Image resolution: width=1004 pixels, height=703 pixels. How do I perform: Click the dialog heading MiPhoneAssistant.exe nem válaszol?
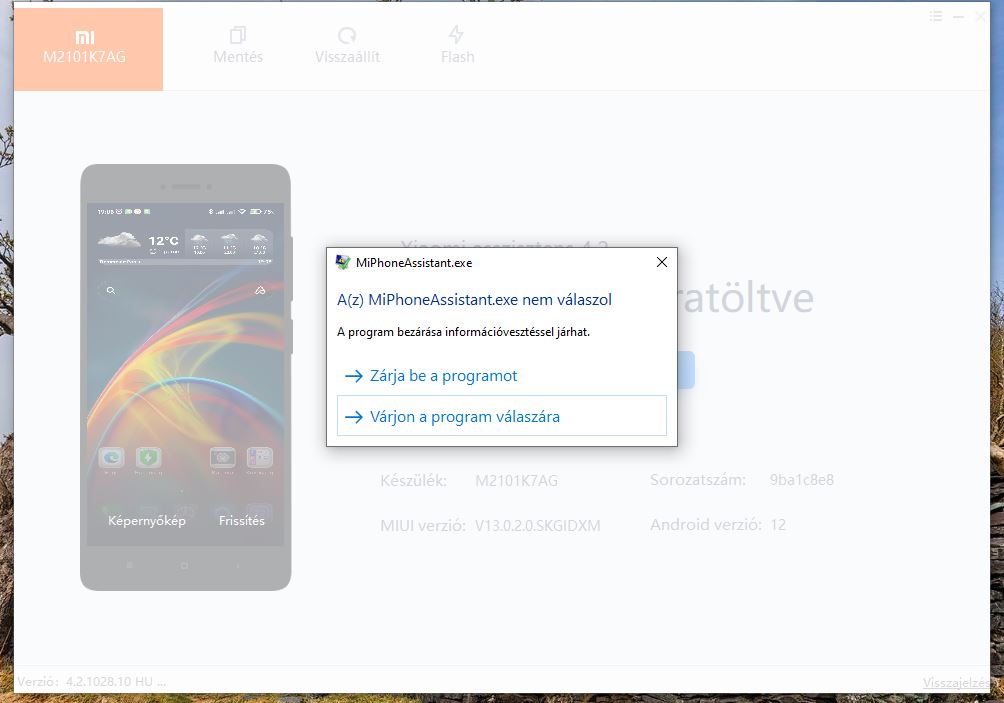[474, 300]
